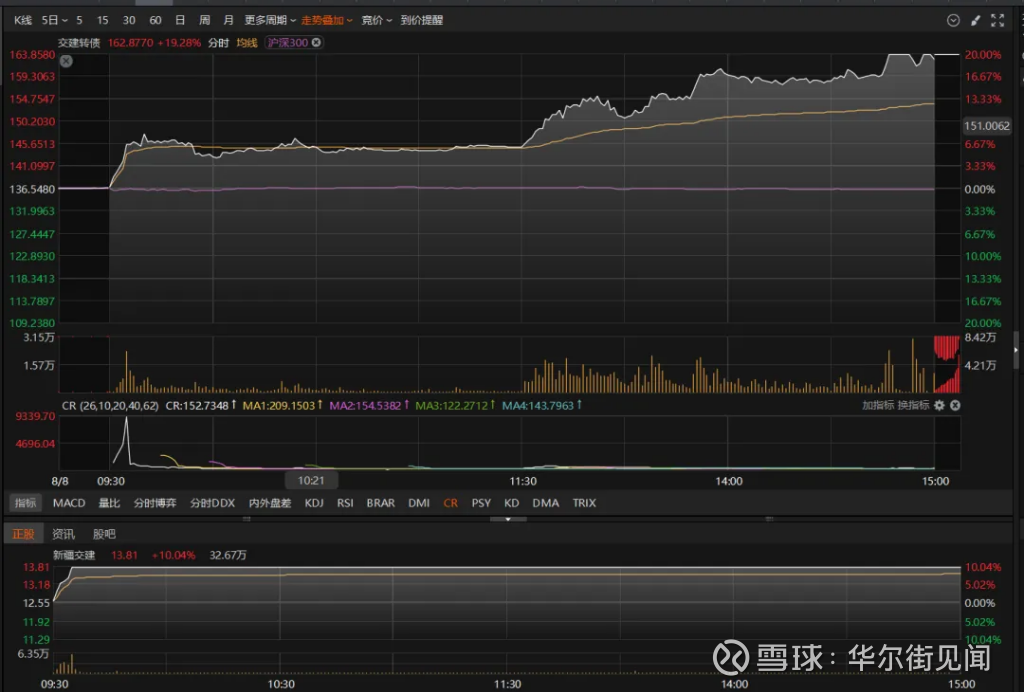Open the circled down-arrow menu icon
Image resolution: width=1024 pixels, height=692 pixels.
[x=953, y=20]
